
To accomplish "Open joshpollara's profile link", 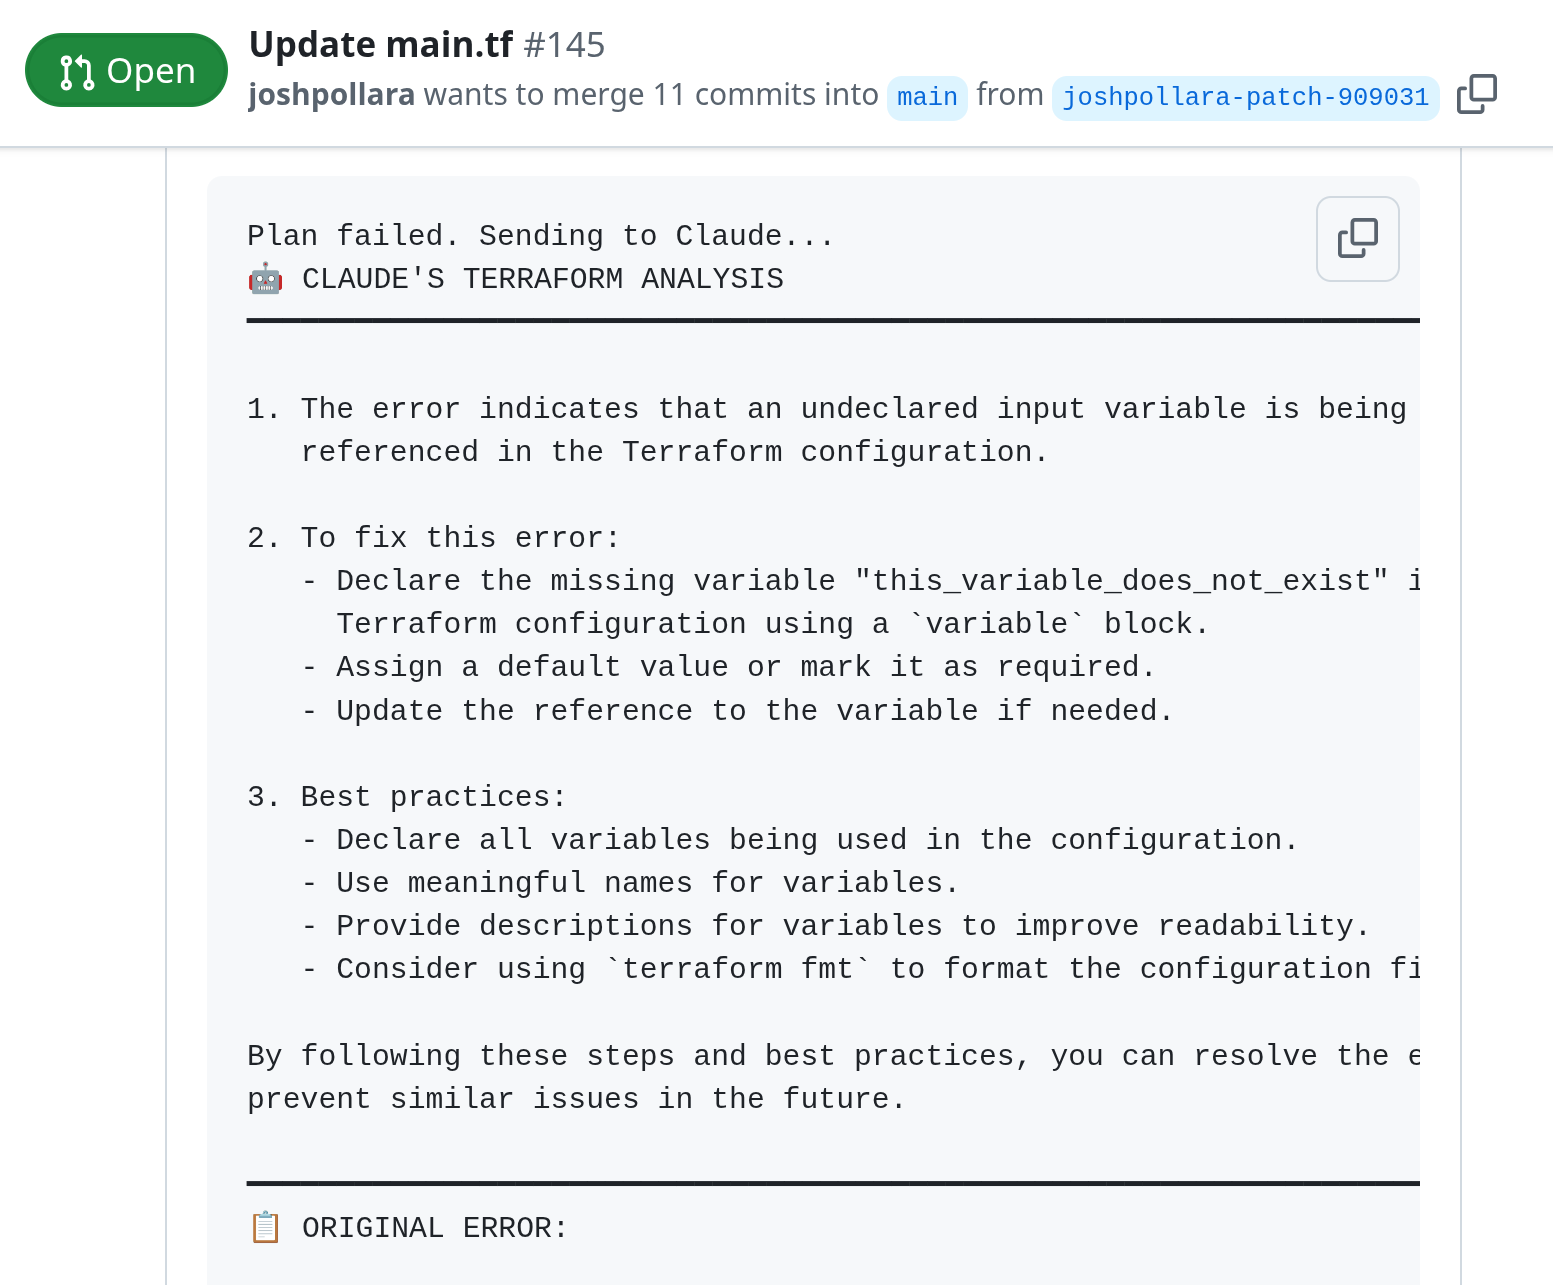I will [x=331, y=95].
